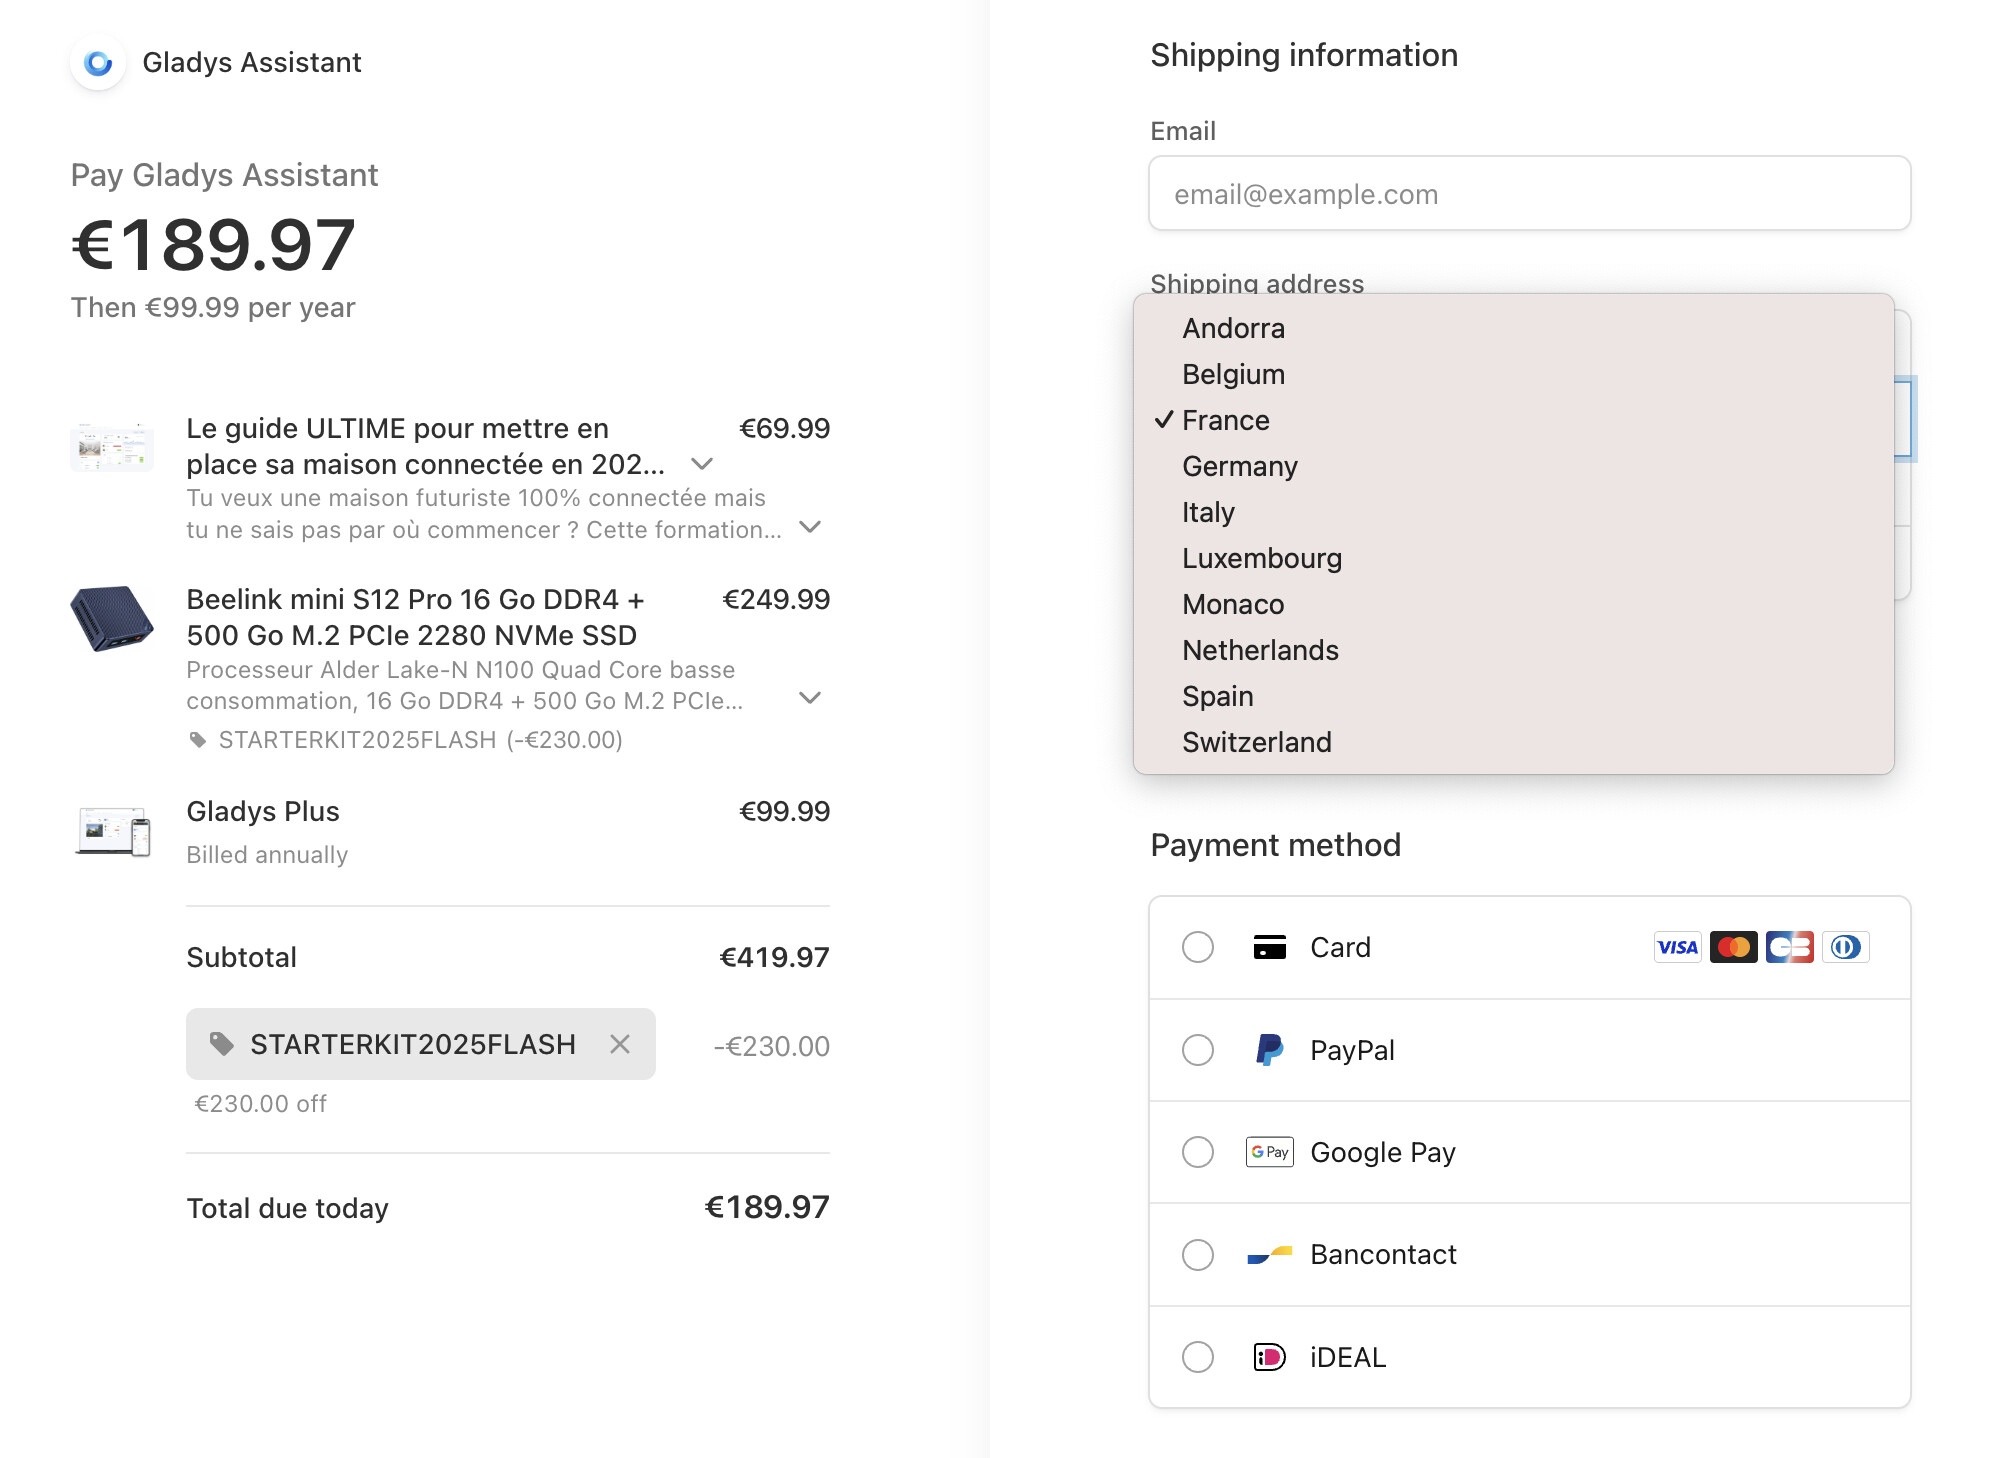Choose Netherlands from country list

point(1513,650)
